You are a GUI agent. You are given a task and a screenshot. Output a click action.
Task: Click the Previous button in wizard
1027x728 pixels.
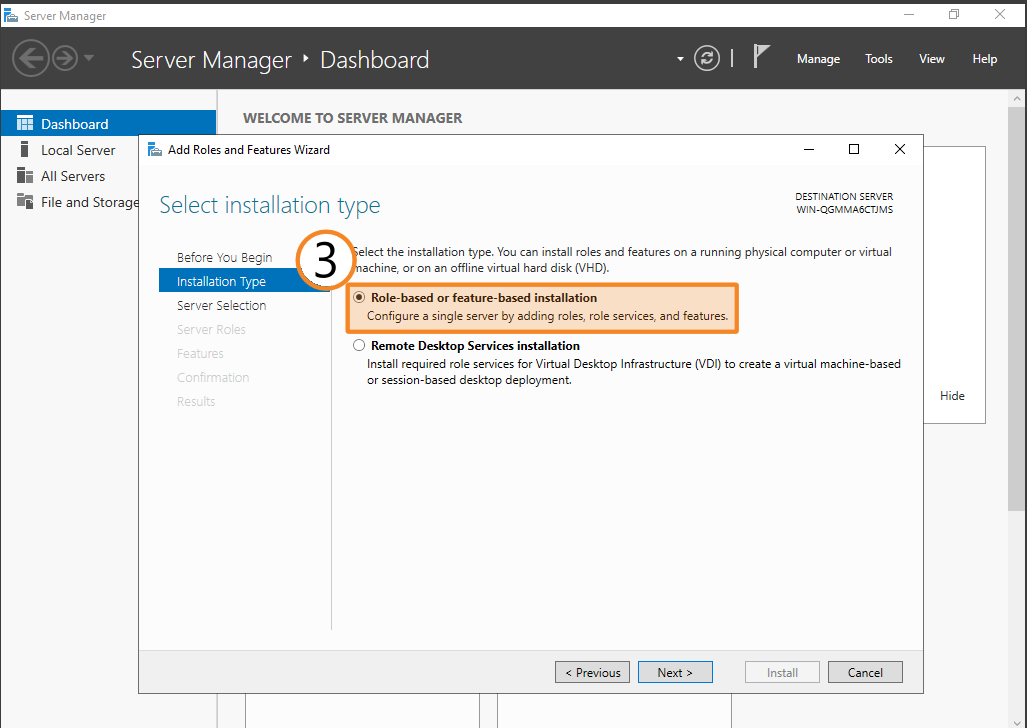pyautogui.click(x=593, y=672)
